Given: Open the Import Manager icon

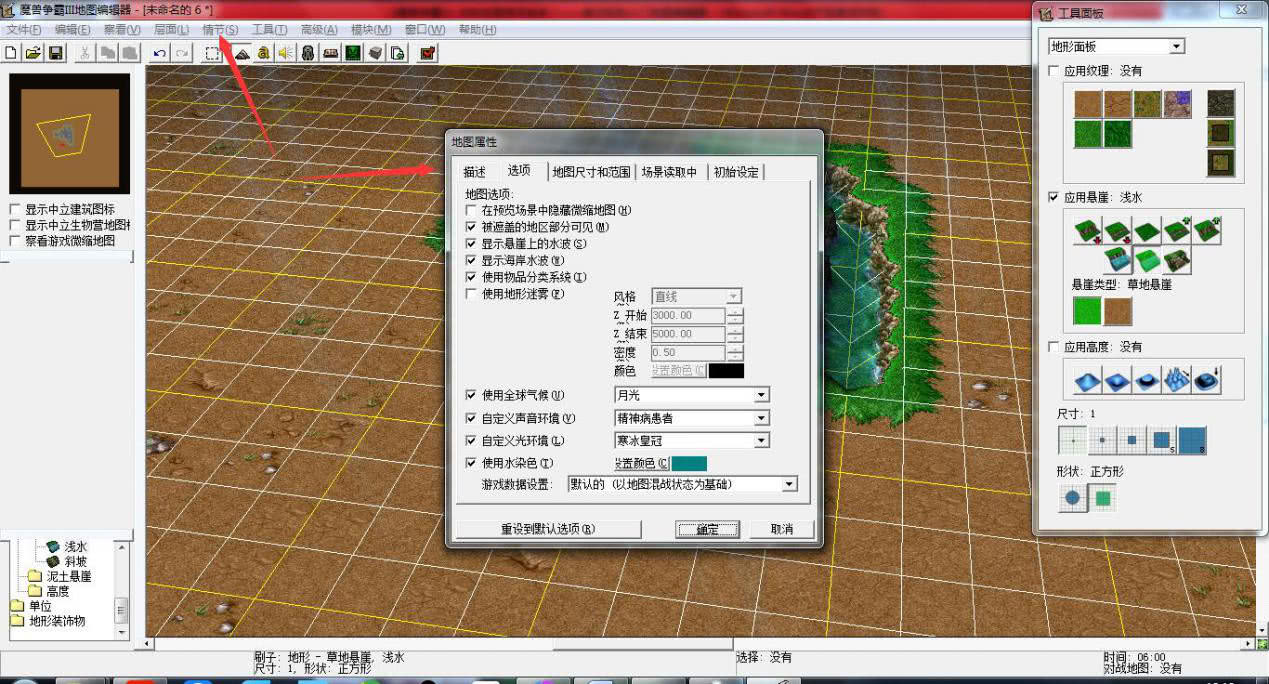Looking at the screenshot, I should (397, 53).
